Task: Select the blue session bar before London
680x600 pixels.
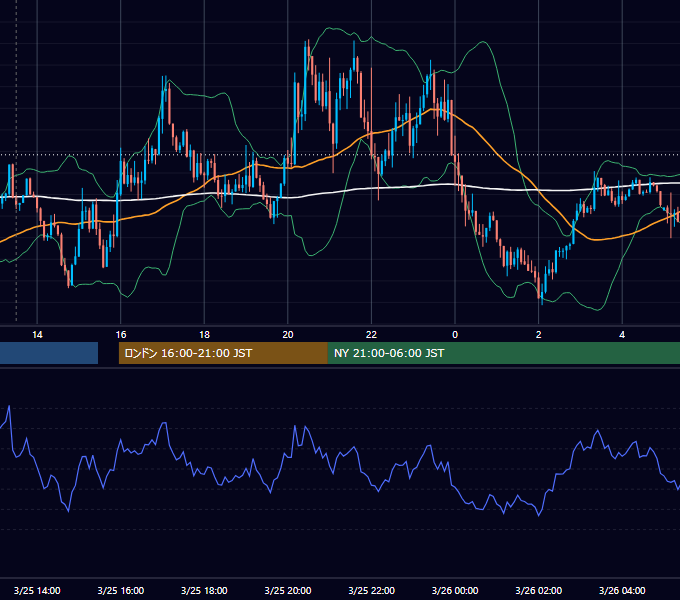Action: click(49, 353)
